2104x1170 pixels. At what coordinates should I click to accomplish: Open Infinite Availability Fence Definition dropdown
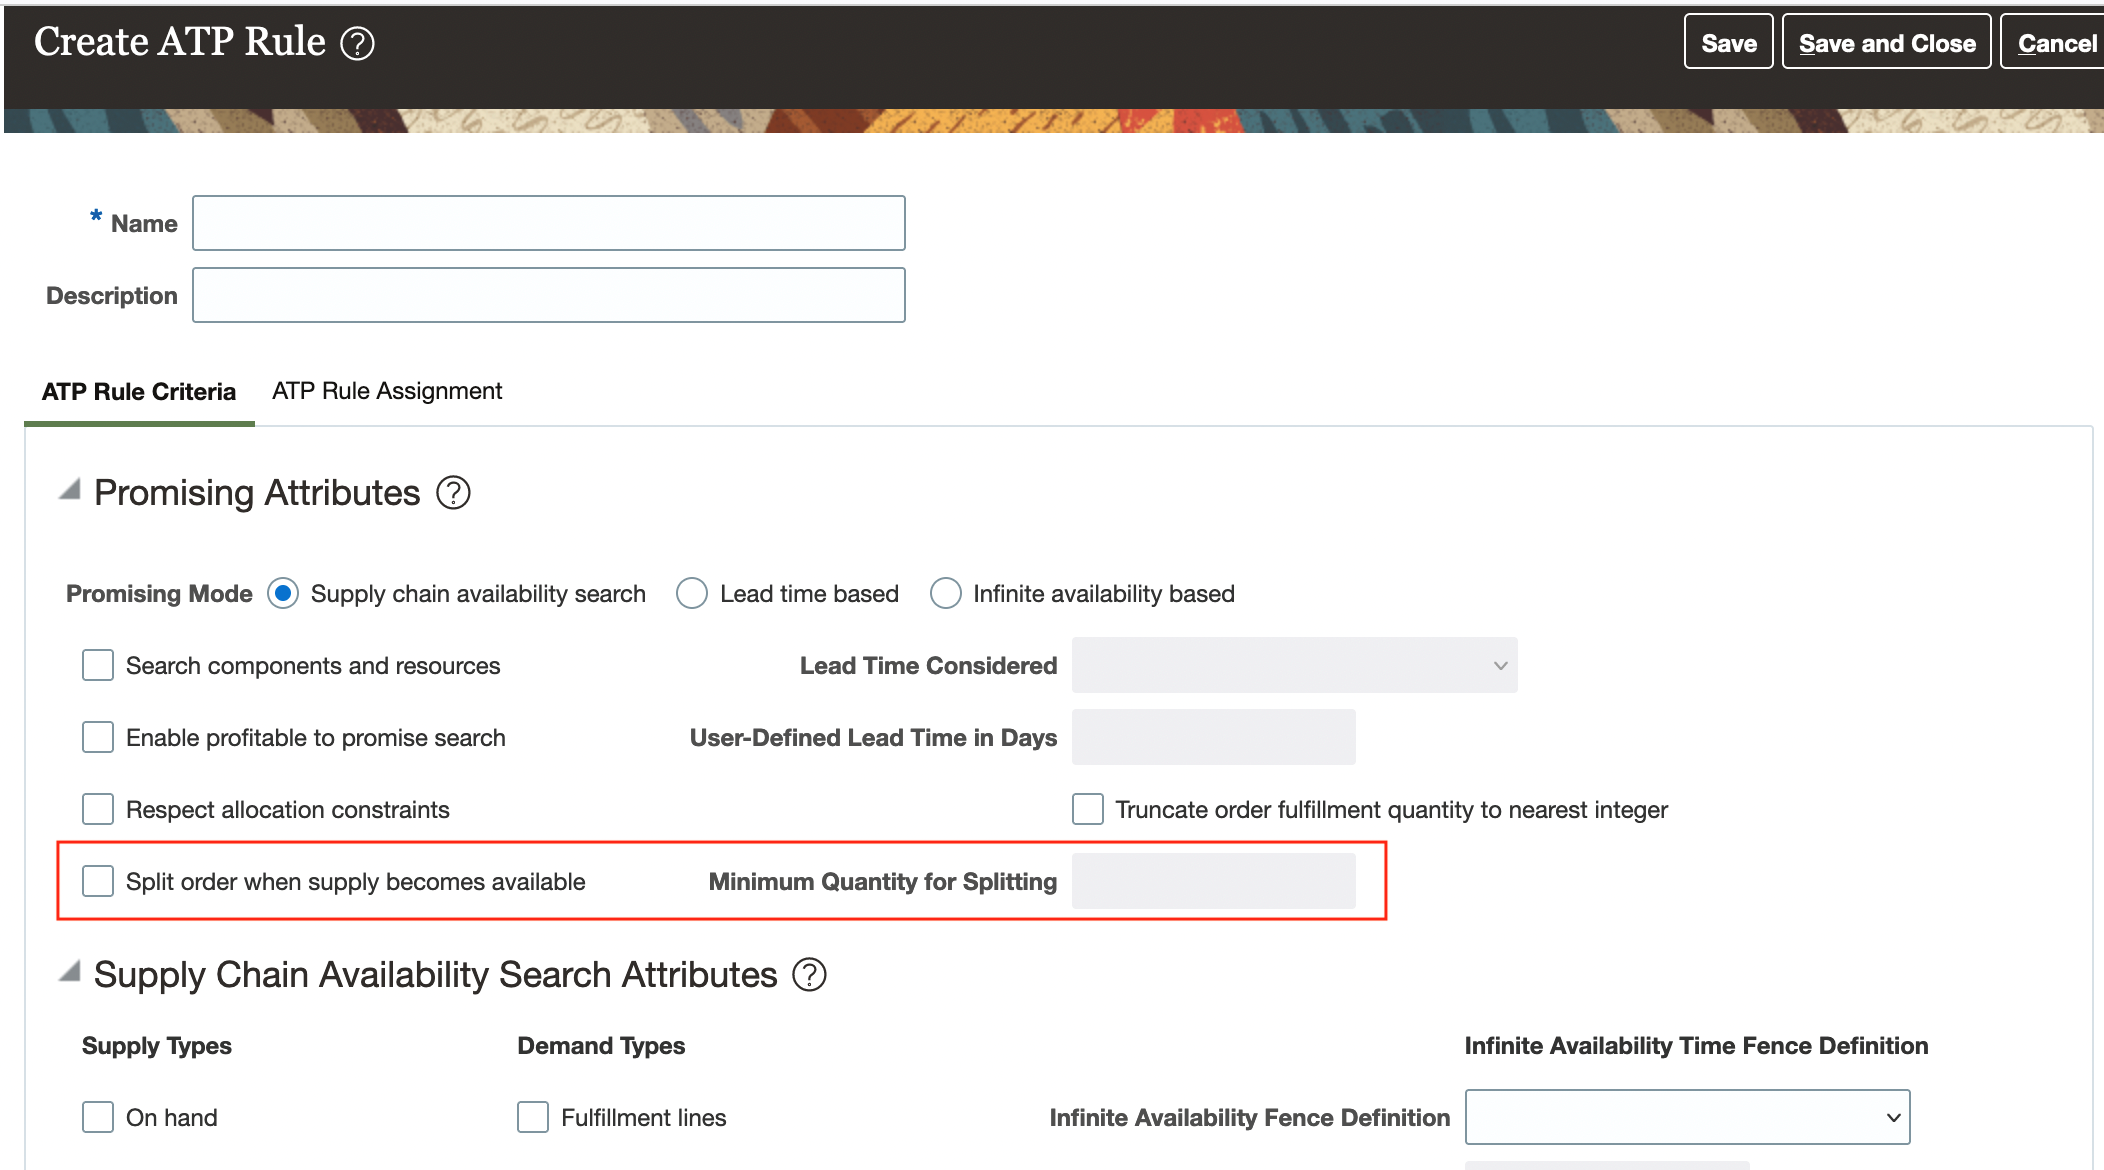[1687, 1117]
